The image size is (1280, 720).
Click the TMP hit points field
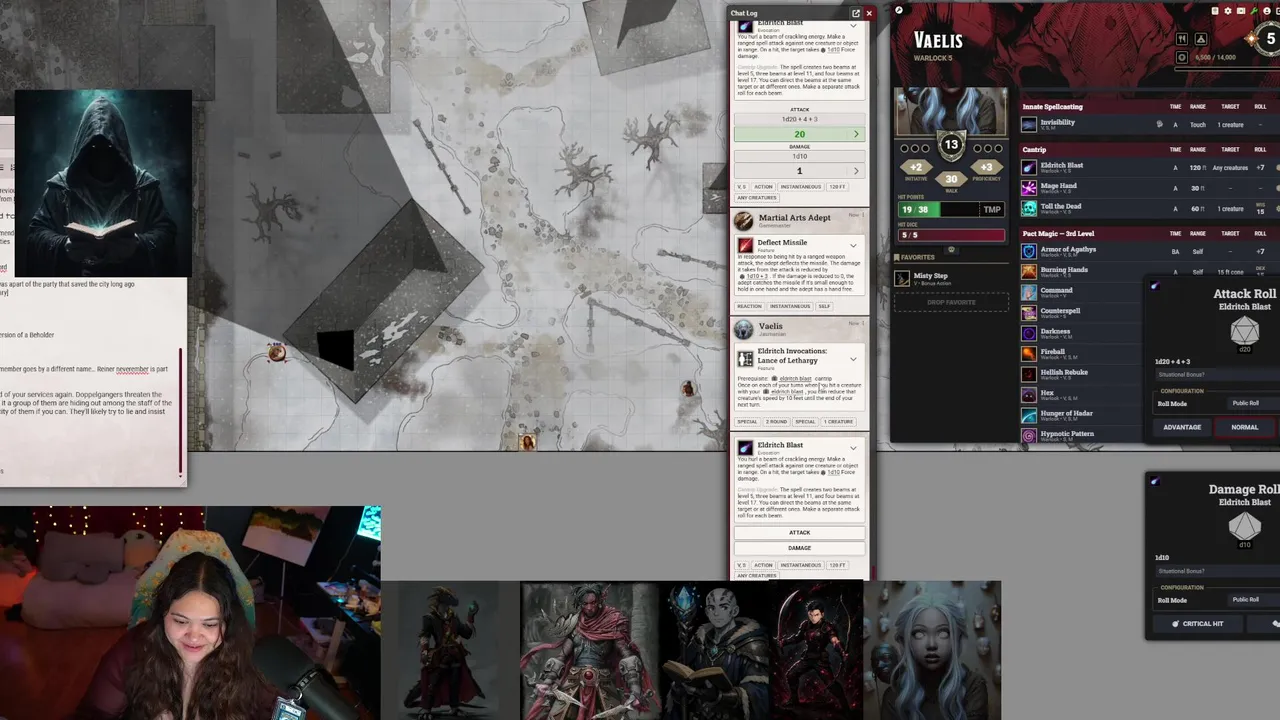coord(991,210)
